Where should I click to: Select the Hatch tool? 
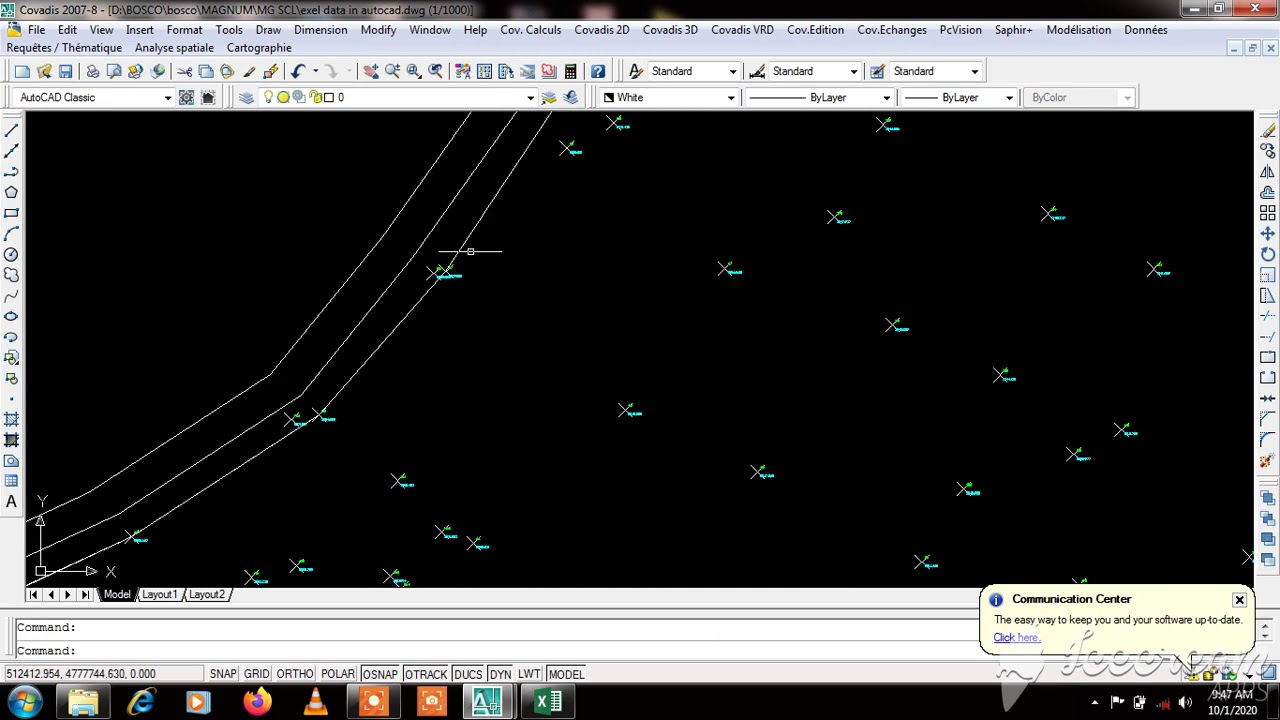tap(11, 419)
